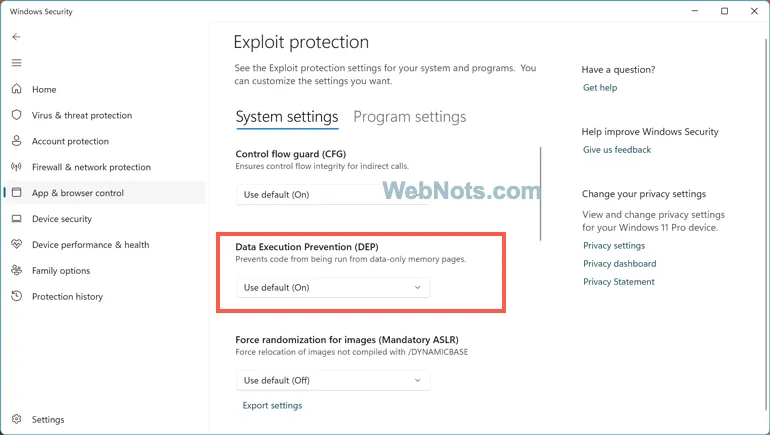The image size is (770, 435).
Task: Click the Protection history clock icon
Action: pyautogui.click(x=16, y=296)
